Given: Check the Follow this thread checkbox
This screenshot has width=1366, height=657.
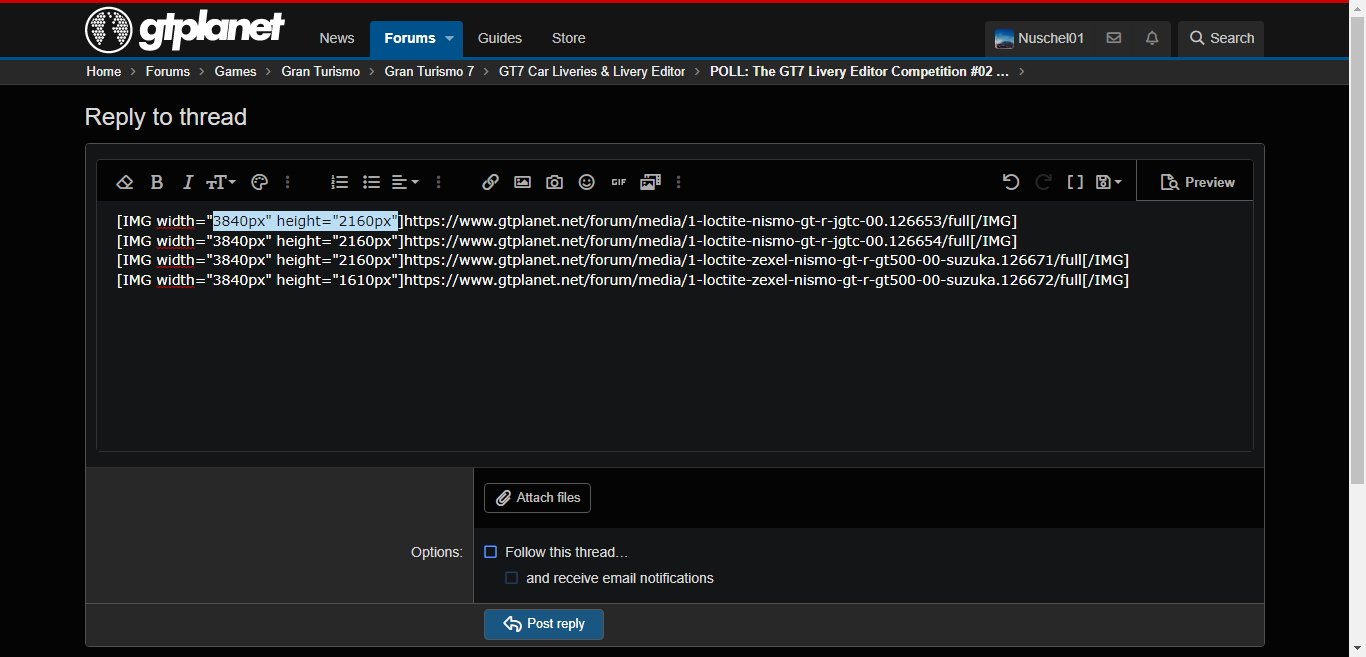Looking at the screenshot, I should (x=490, y=552).
